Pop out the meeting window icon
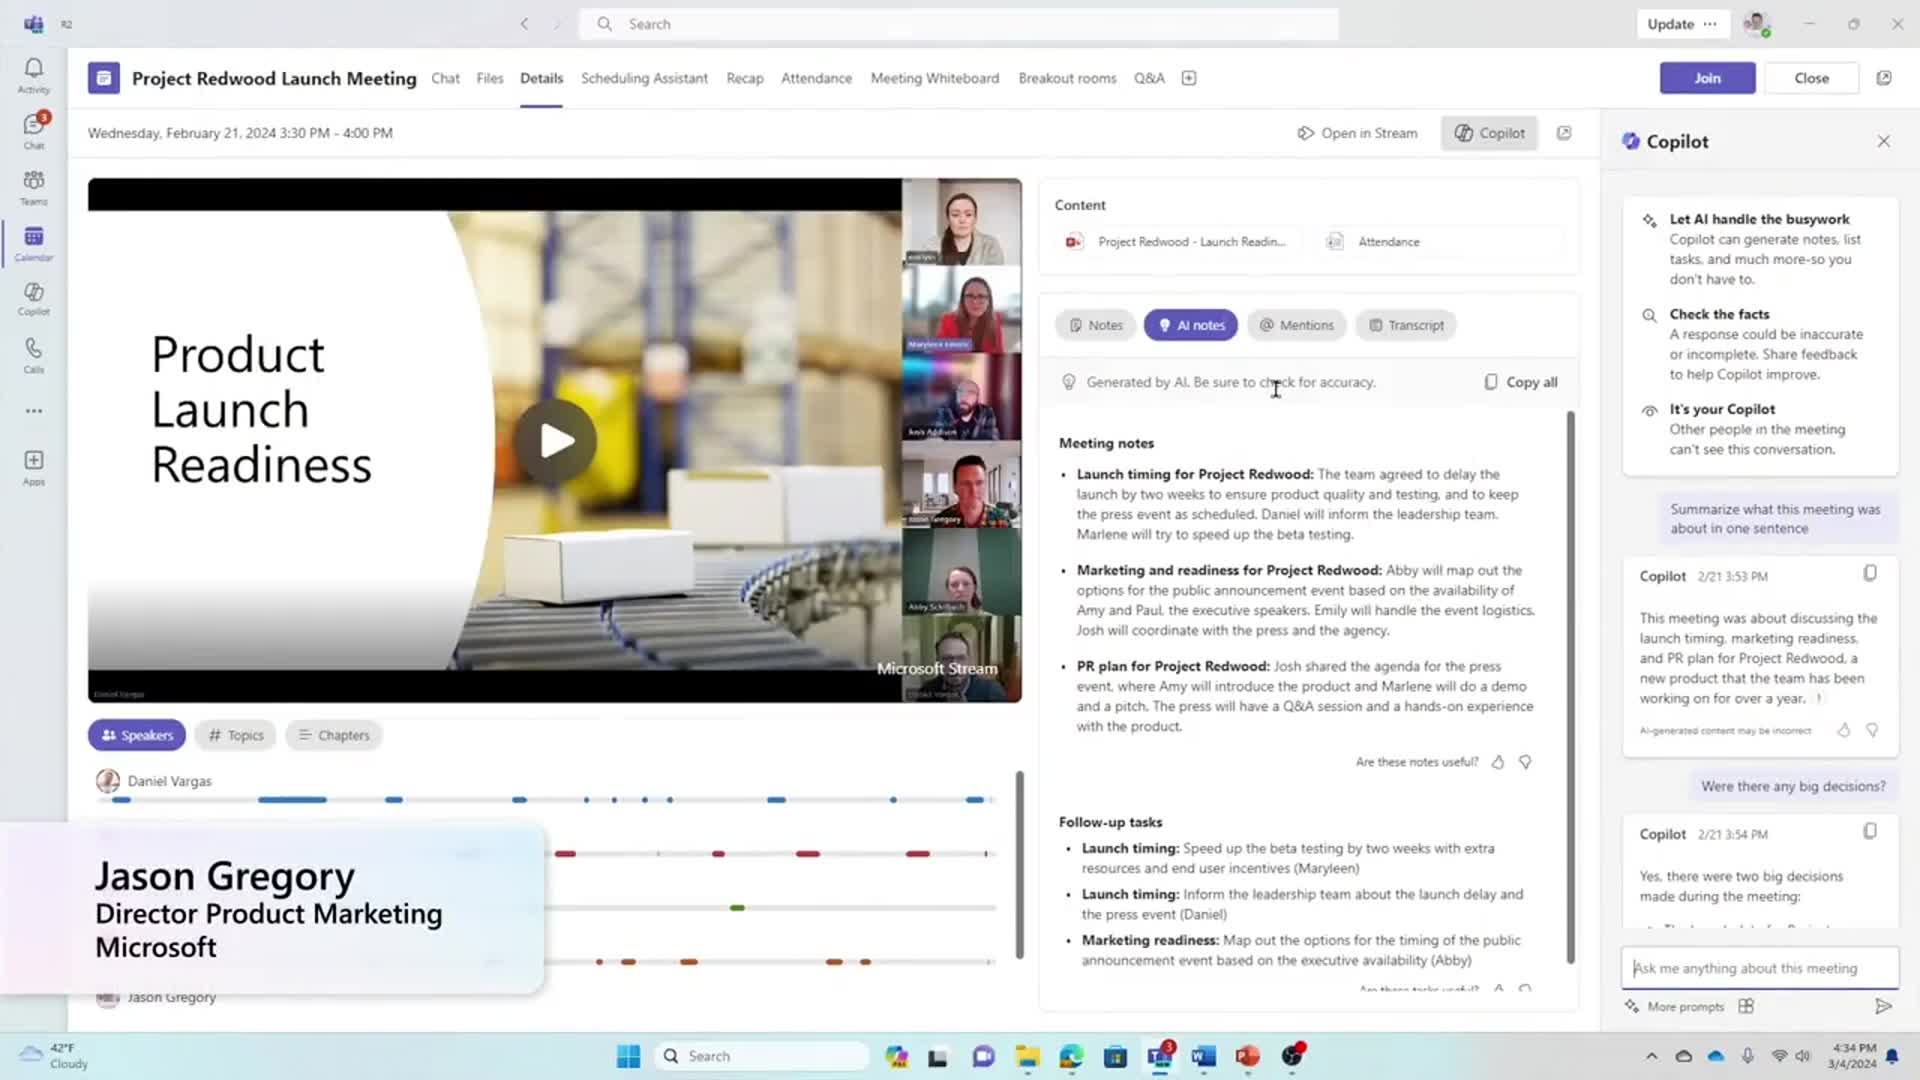 [x=1884, y=78]
